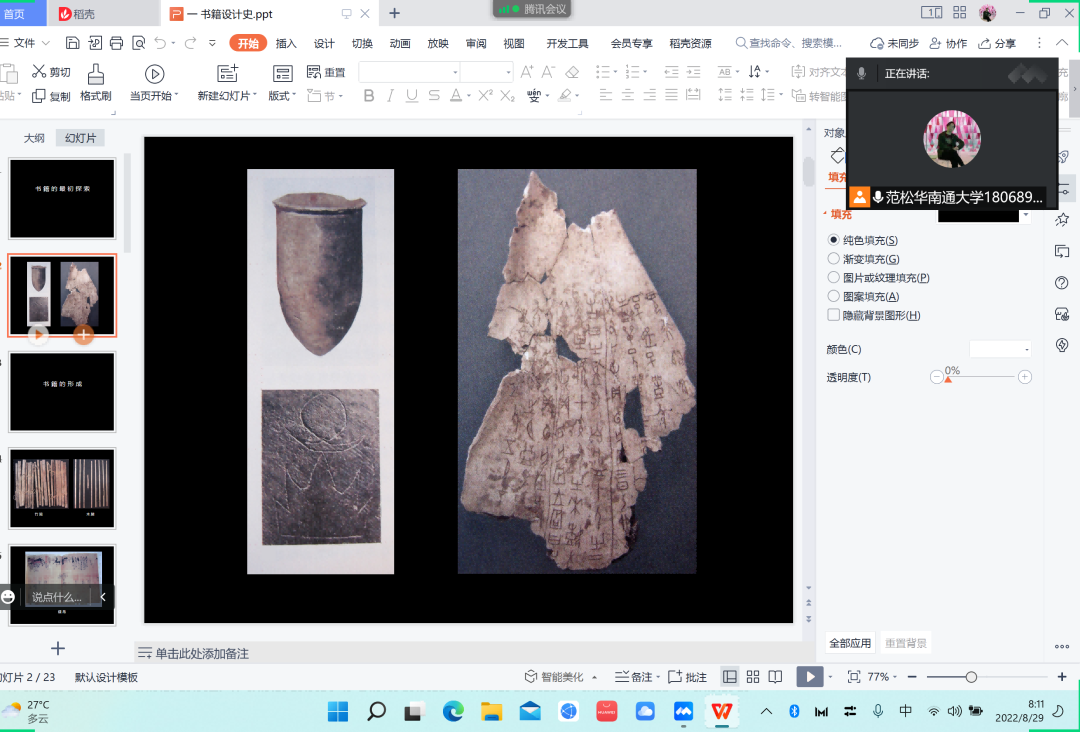Open font size dropdown
Image resolution: width=1080 pixels, height=732 pixels.
tap(508, 72)
